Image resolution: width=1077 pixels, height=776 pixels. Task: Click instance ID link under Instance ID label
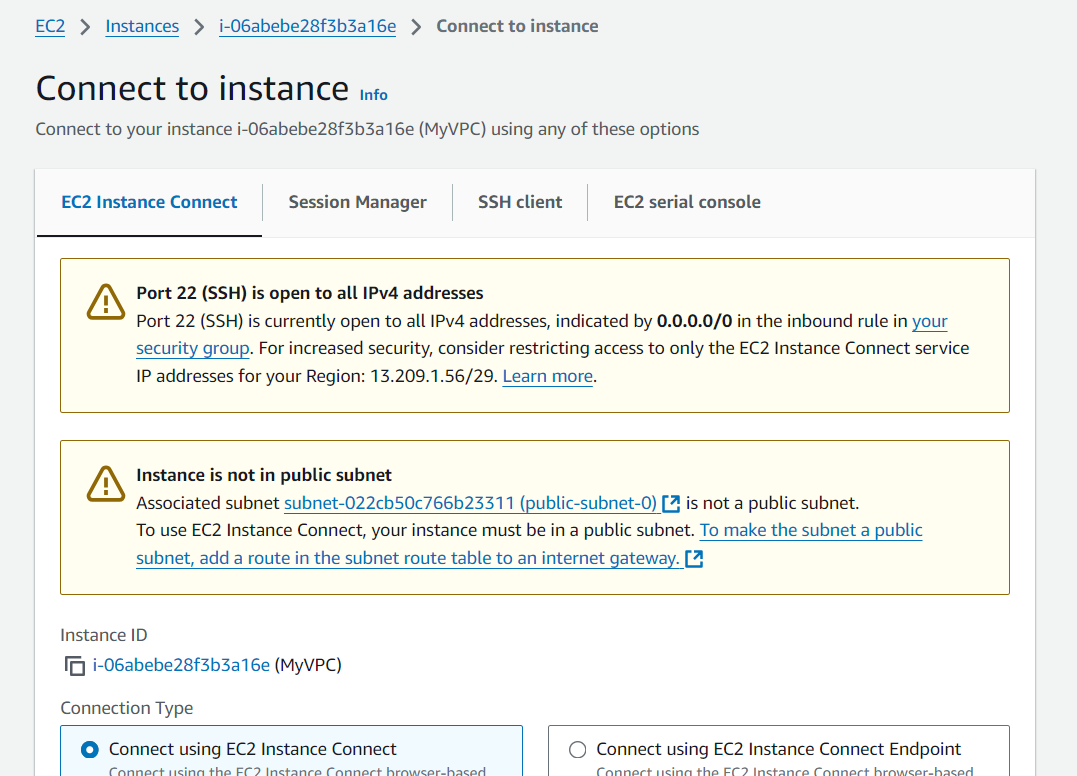click(x=181, y=665)
